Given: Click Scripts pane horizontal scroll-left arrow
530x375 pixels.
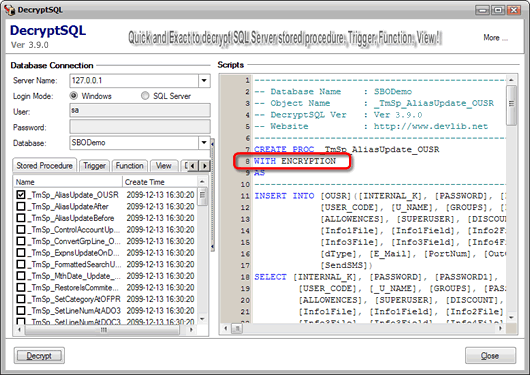Looking at the screenshot, I should 226,328.
